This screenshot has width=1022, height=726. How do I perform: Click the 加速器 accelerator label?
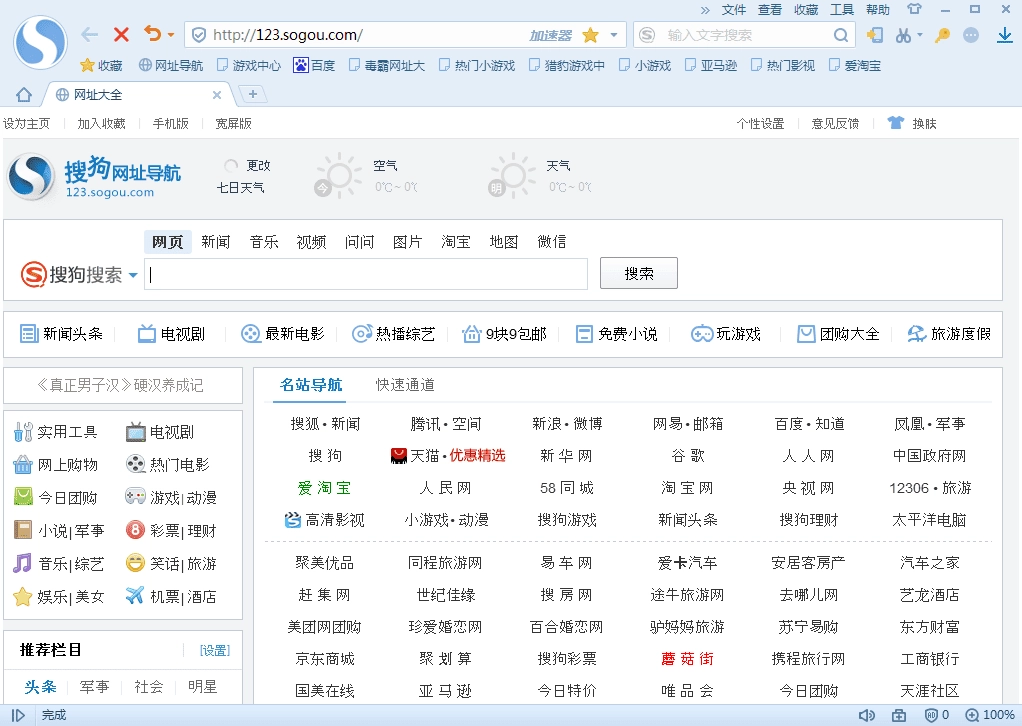550,35
